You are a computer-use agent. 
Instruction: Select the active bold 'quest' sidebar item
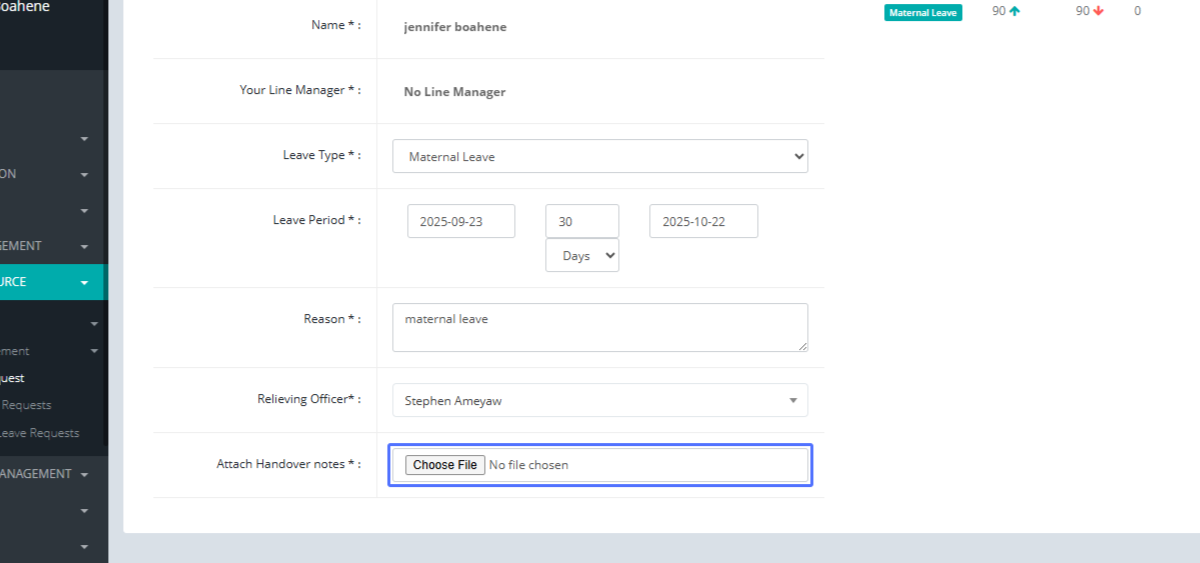point(13,378)
